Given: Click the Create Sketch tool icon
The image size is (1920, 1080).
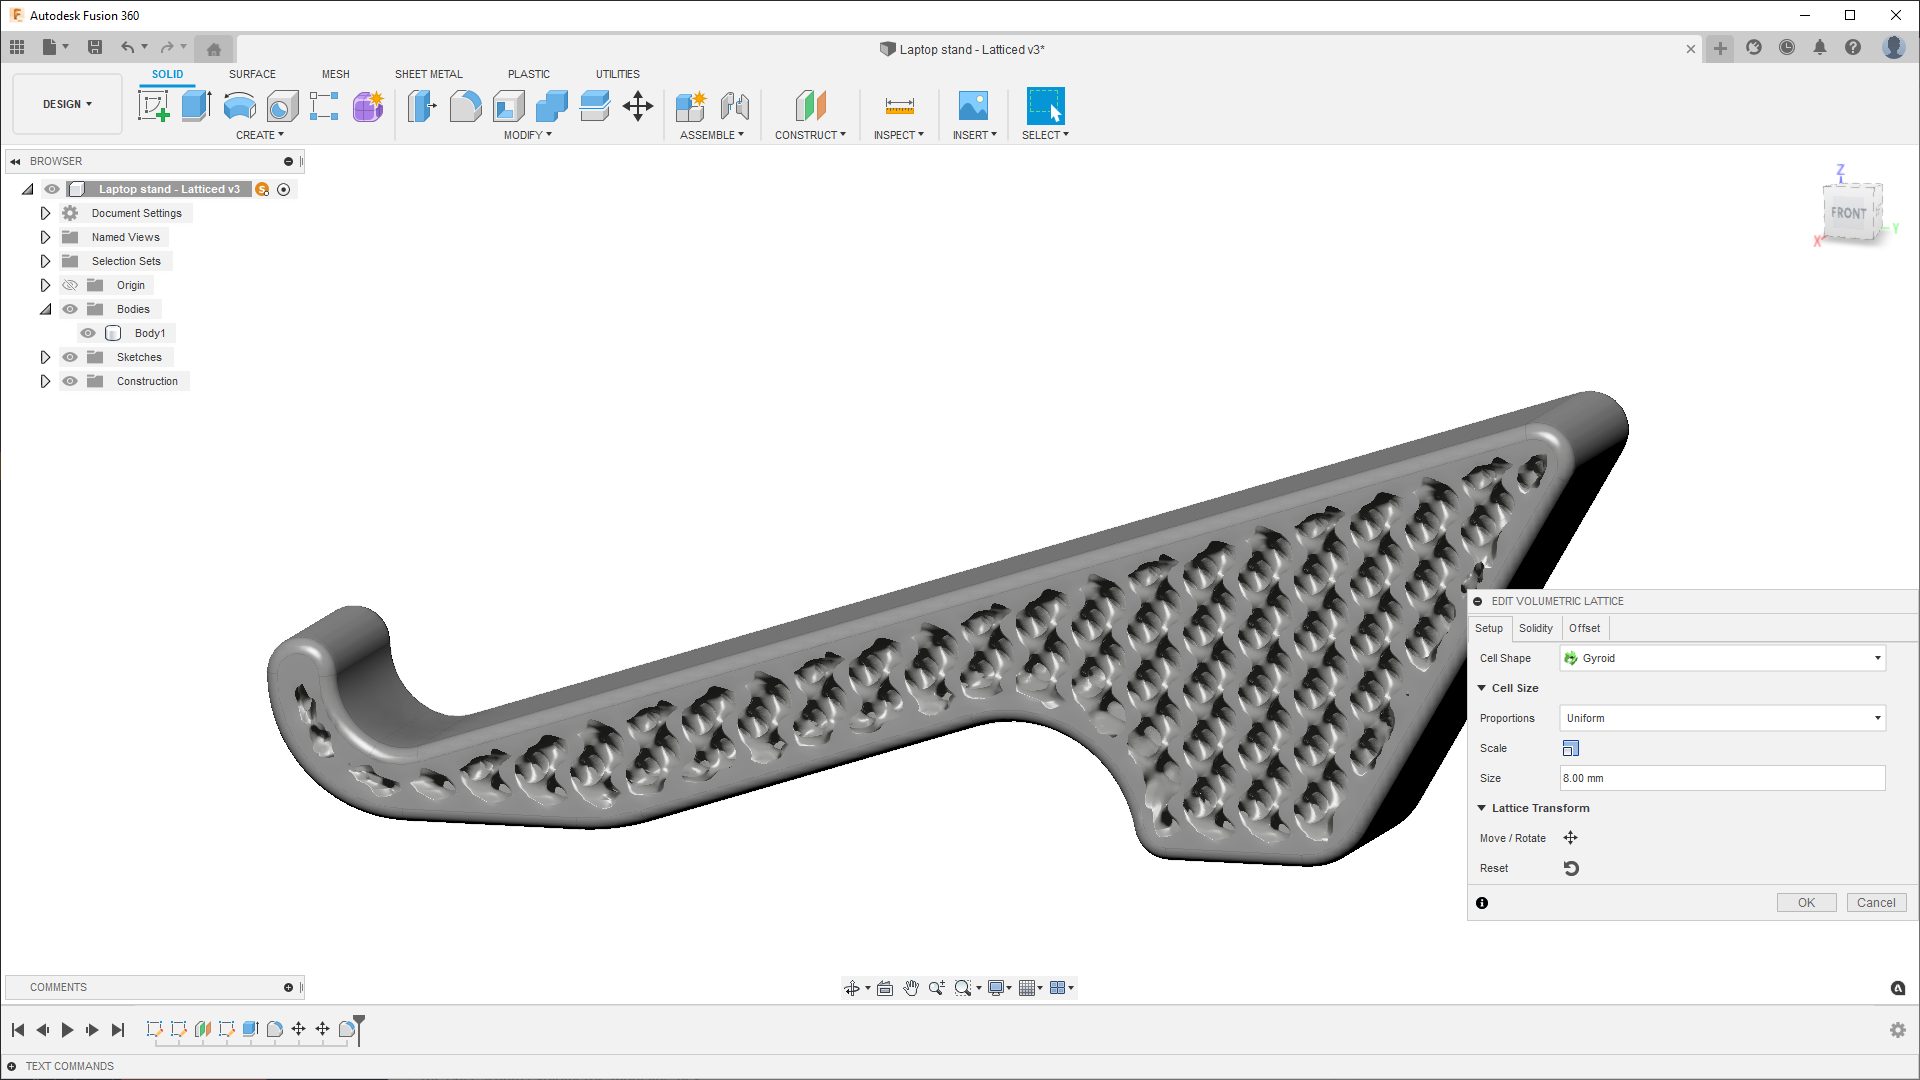Looking at the screenshot, I should [x=153, y=106].
